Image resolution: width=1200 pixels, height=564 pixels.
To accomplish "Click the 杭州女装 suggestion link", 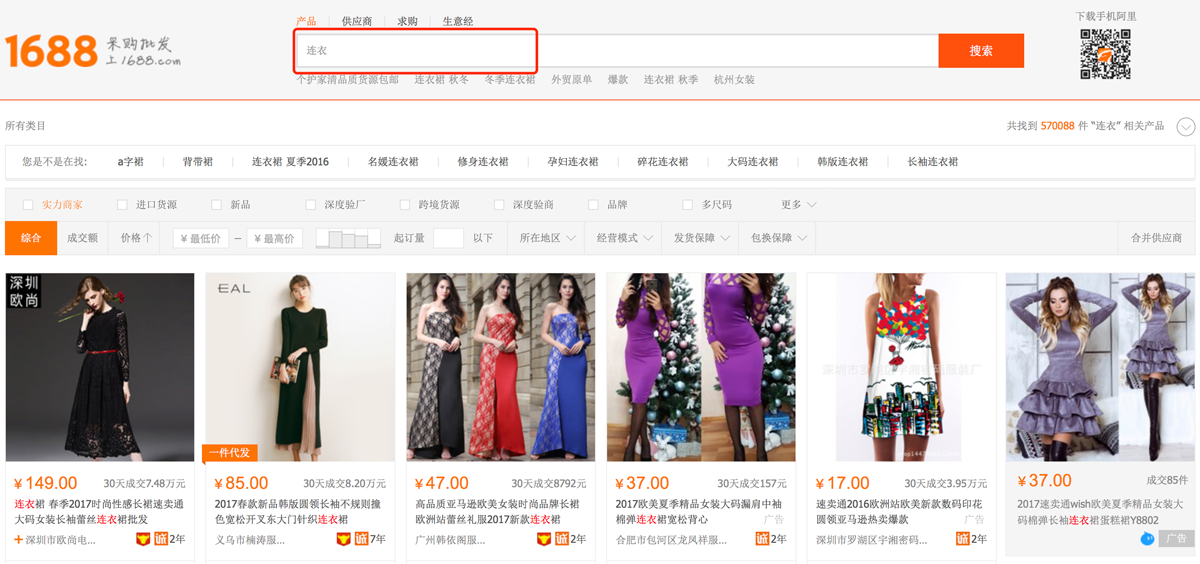I will tap(734, 80).
